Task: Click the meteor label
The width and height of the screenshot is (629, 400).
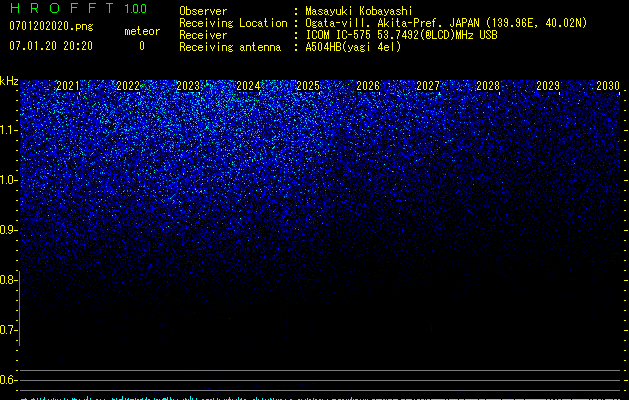Action: (142, 31)
